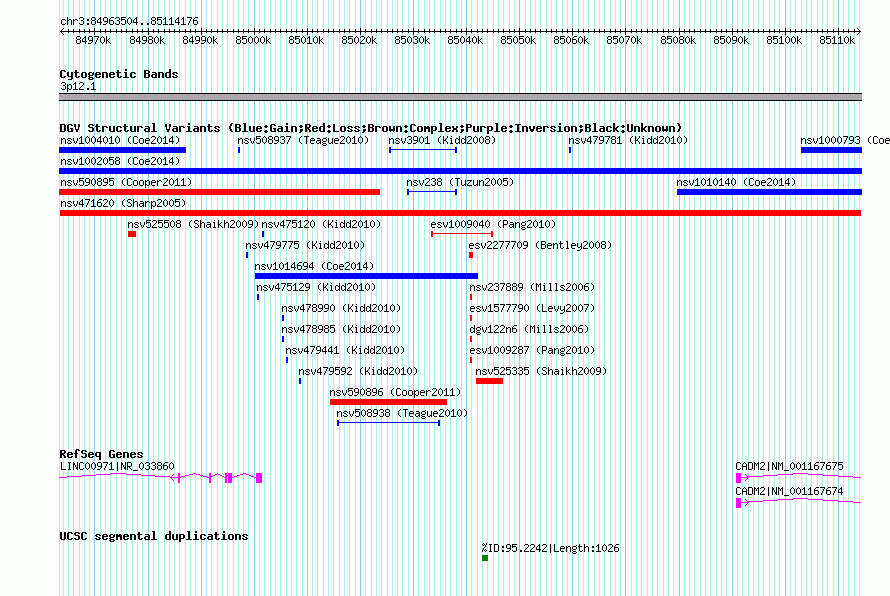
Task: Select the nsv1000793 variant label
Action: pyautogui.click(x=845, y=140)
